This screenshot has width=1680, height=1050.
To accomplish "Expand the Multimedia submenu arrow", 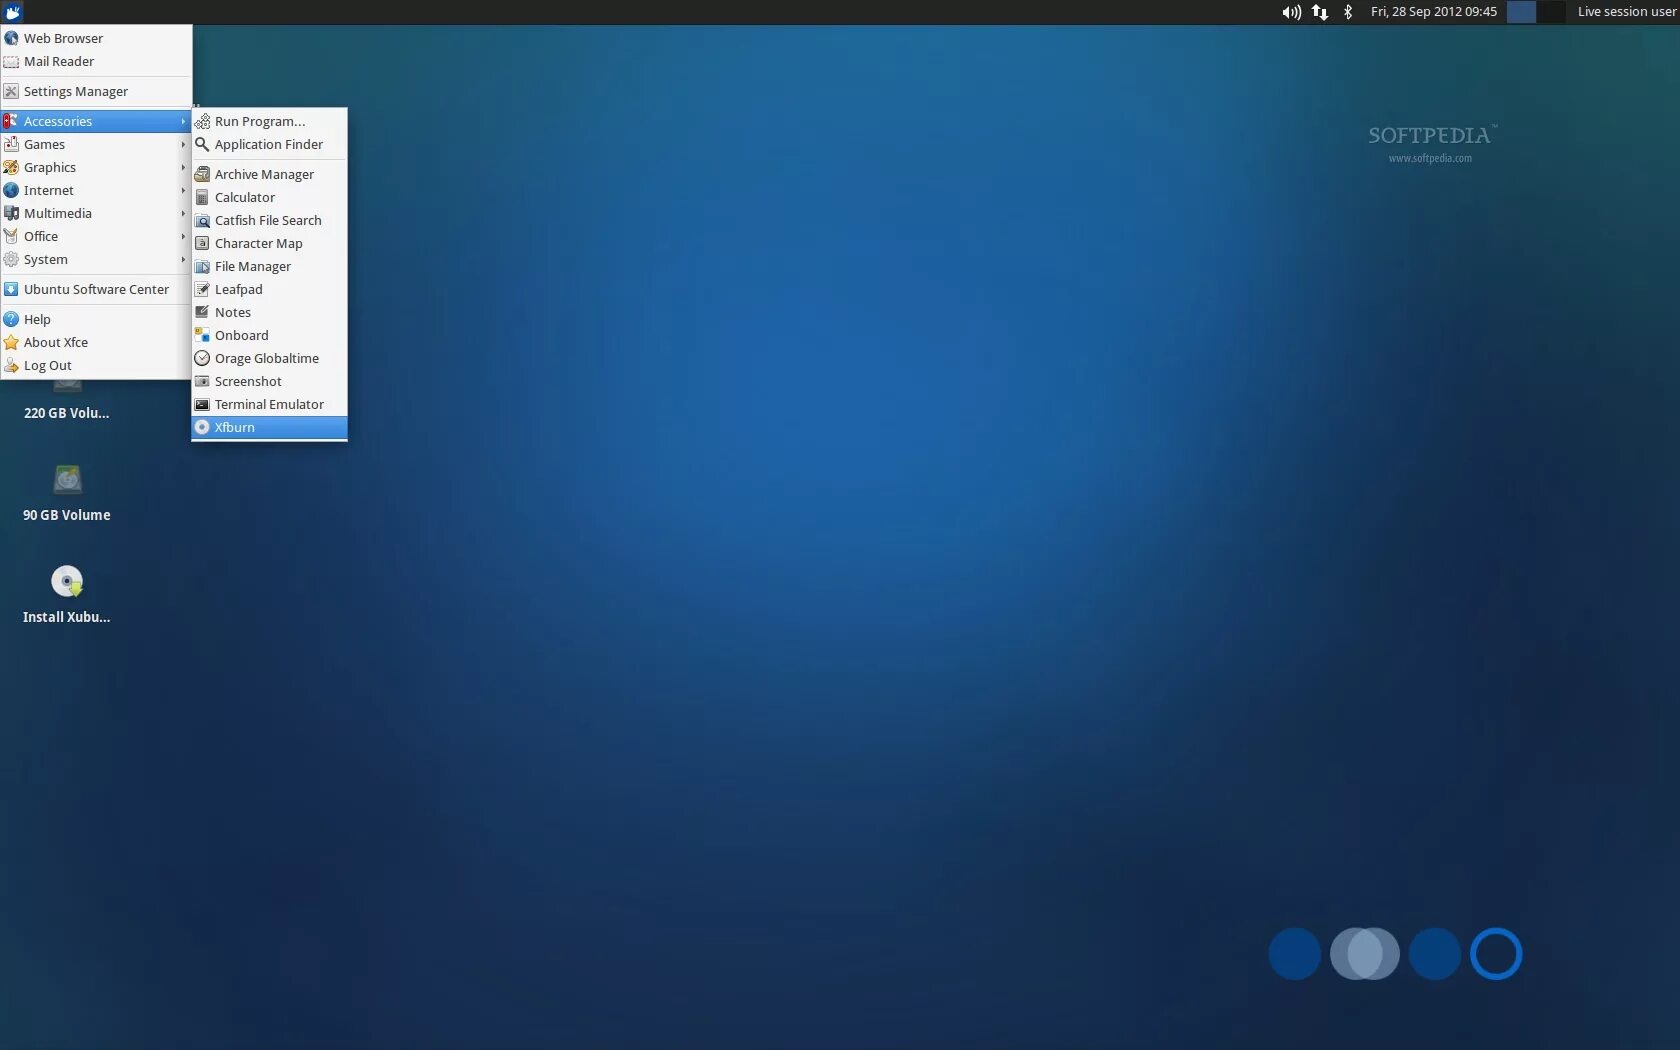I will tap(183, 213).
